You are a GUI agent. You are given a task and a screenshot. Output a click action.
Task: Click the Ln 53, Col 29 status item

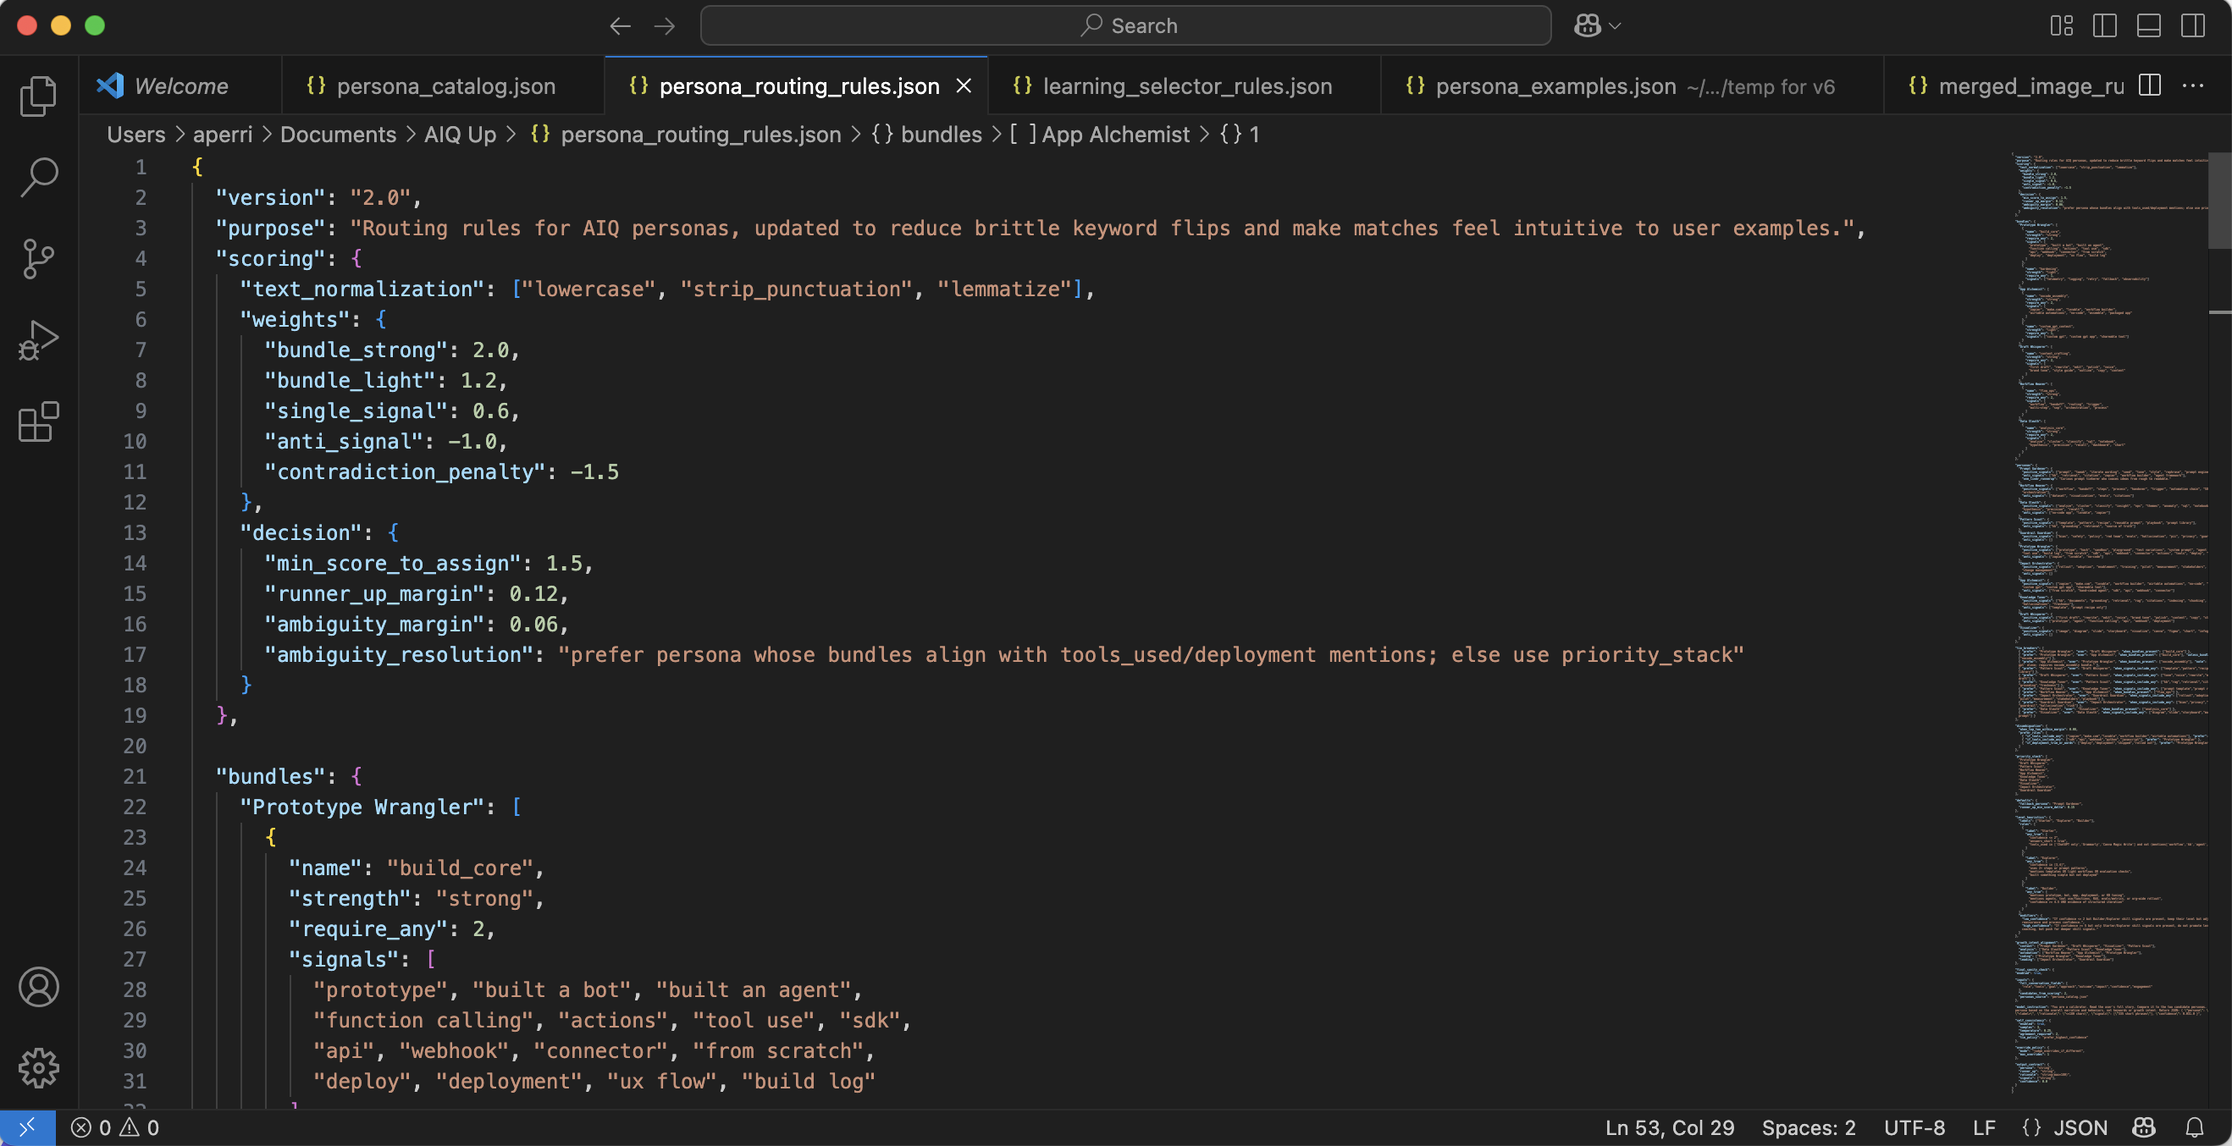1669,1128
